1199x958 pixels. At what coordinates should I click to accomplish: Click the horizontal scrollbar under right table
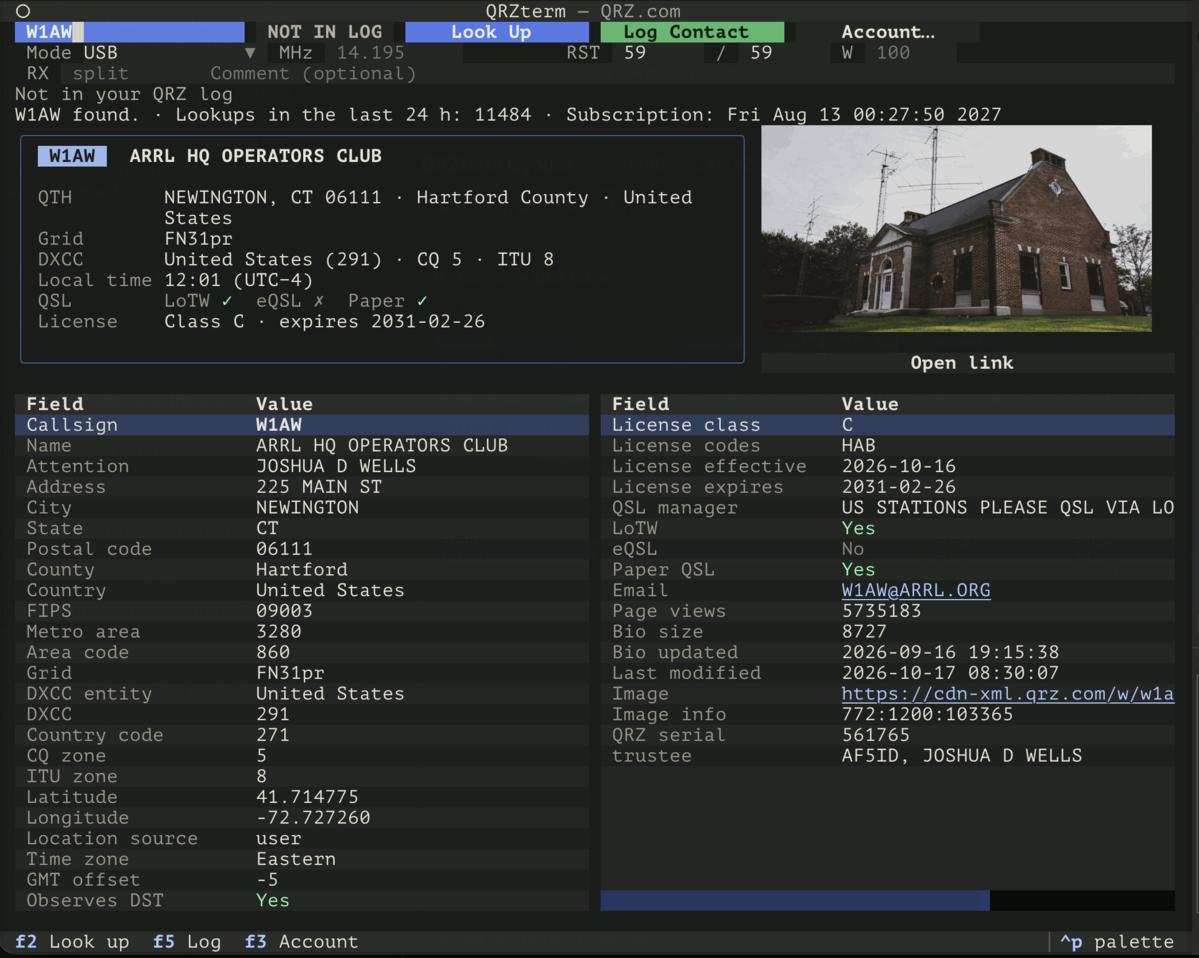point(887,900)
